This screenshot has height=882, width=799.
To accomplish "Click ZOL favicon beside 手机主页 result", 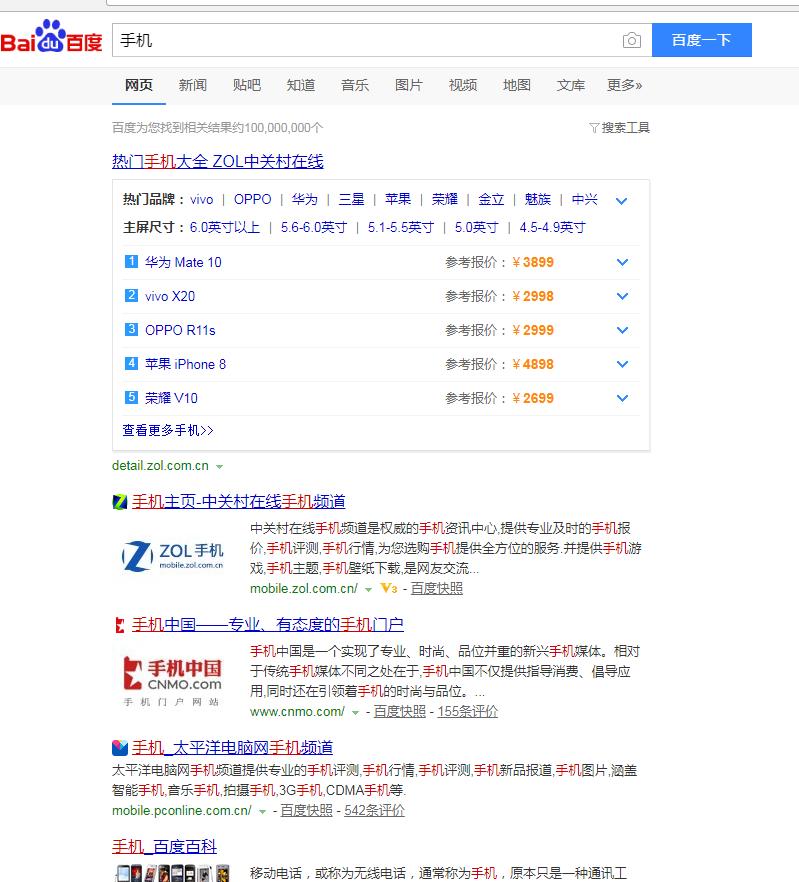I will click(120, 502).
